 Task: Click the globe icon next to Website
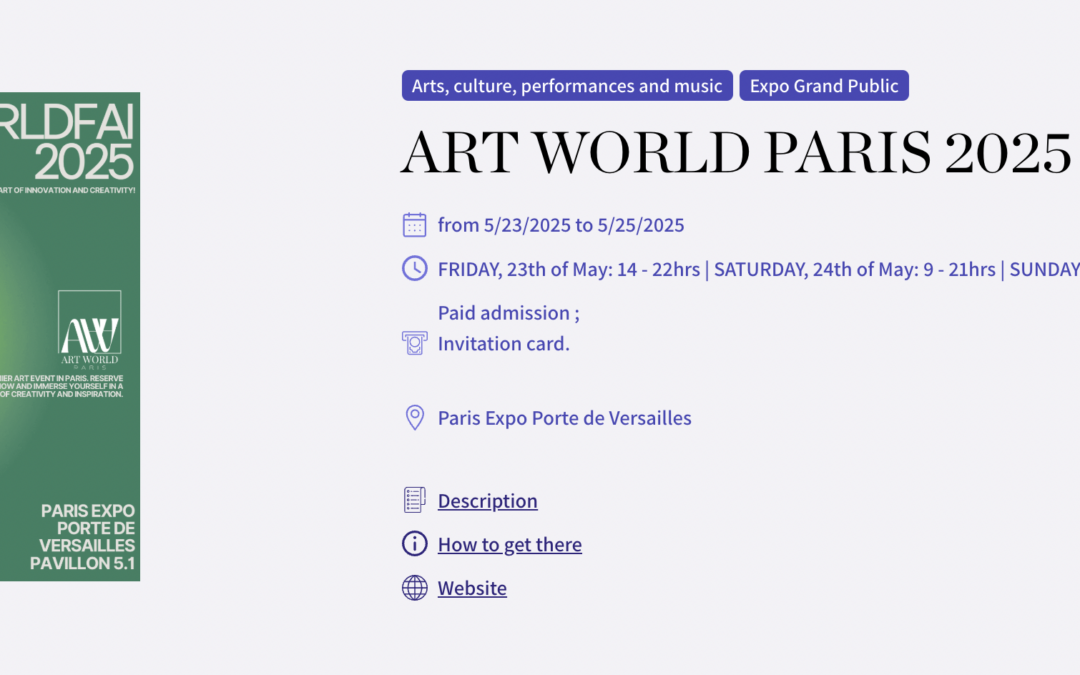[414, 587]
